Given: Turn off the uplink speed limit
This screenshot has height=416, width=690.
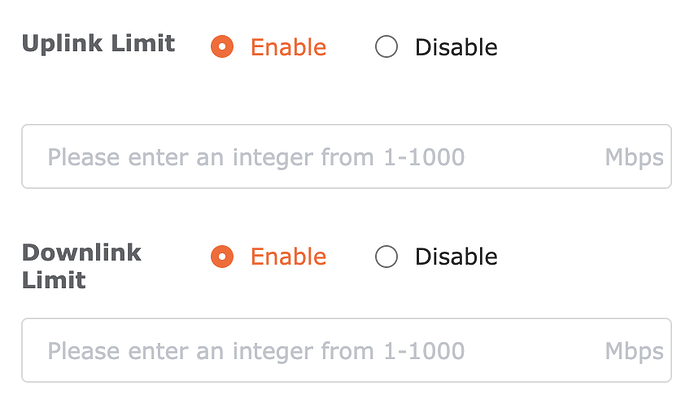Looking at the screenshot, I should [386, 47].
